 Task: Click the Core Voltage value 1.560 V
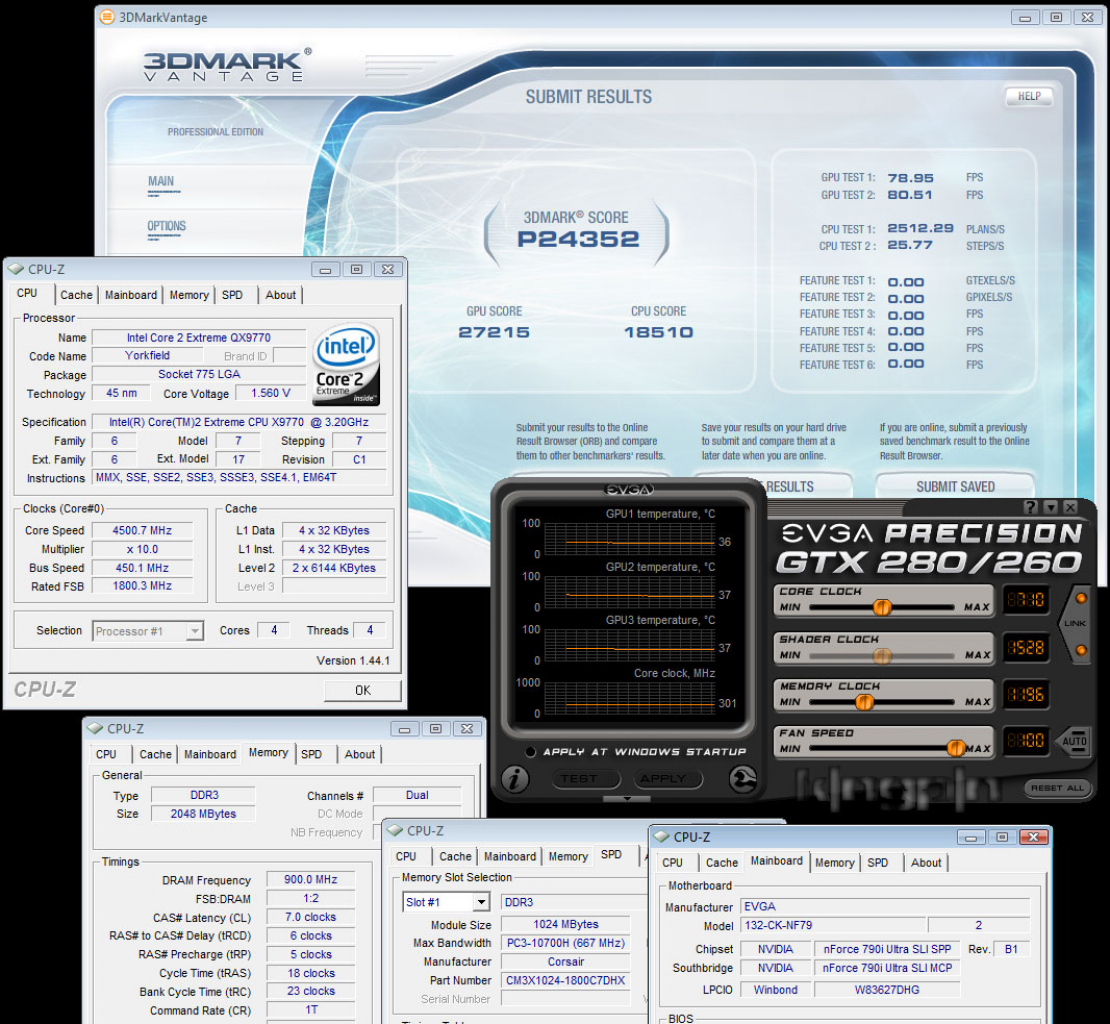pos(270,393)
